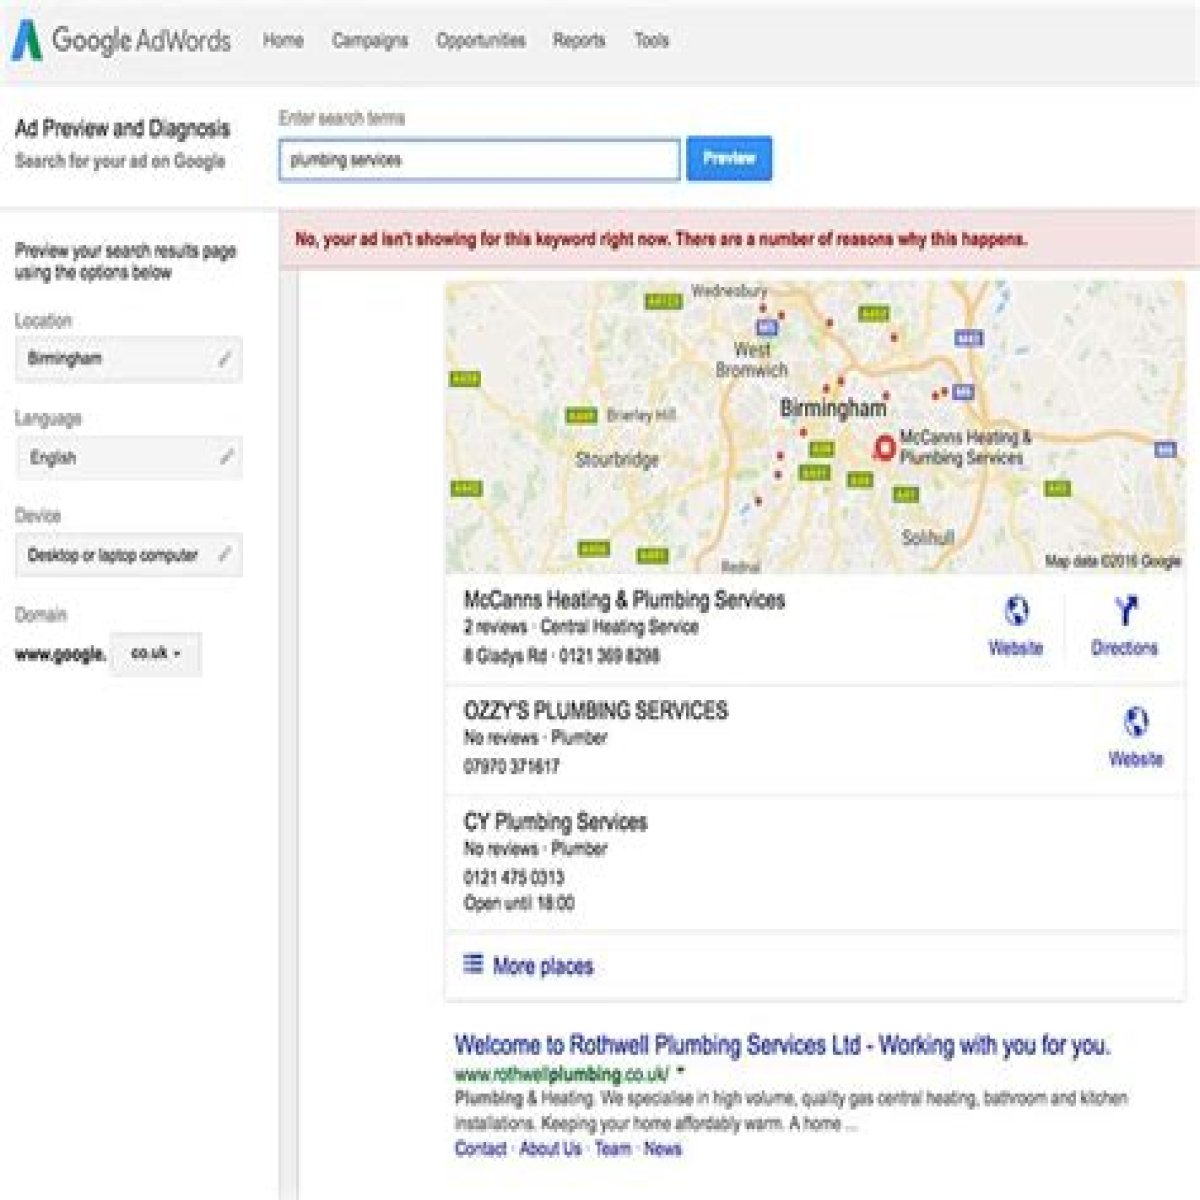Screen dimensions: 1200x1200
Task: Click the Contact sitelink
Action: point(481,1149)
